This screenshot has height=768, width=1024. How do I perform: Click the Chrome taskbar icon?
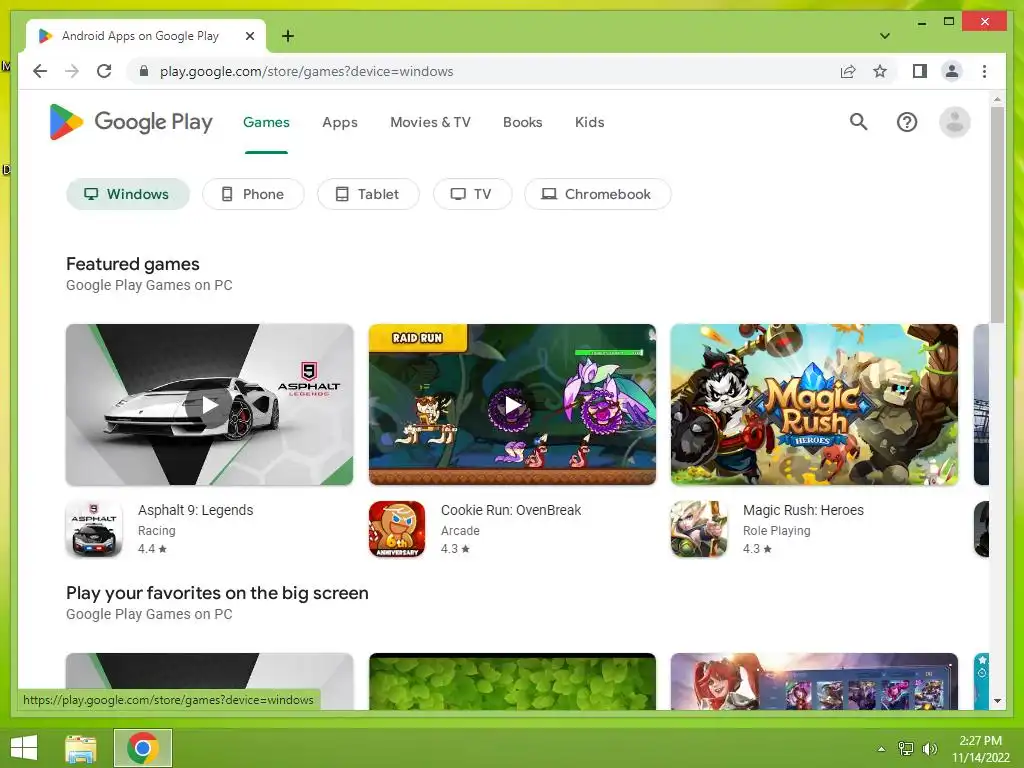[142, 748]
